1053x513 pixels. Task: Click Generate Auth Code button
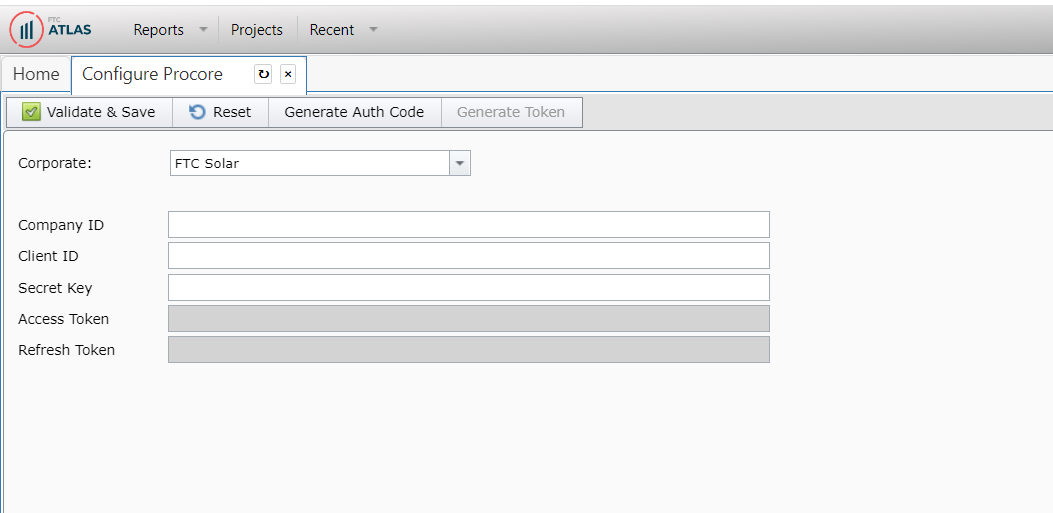355,112
